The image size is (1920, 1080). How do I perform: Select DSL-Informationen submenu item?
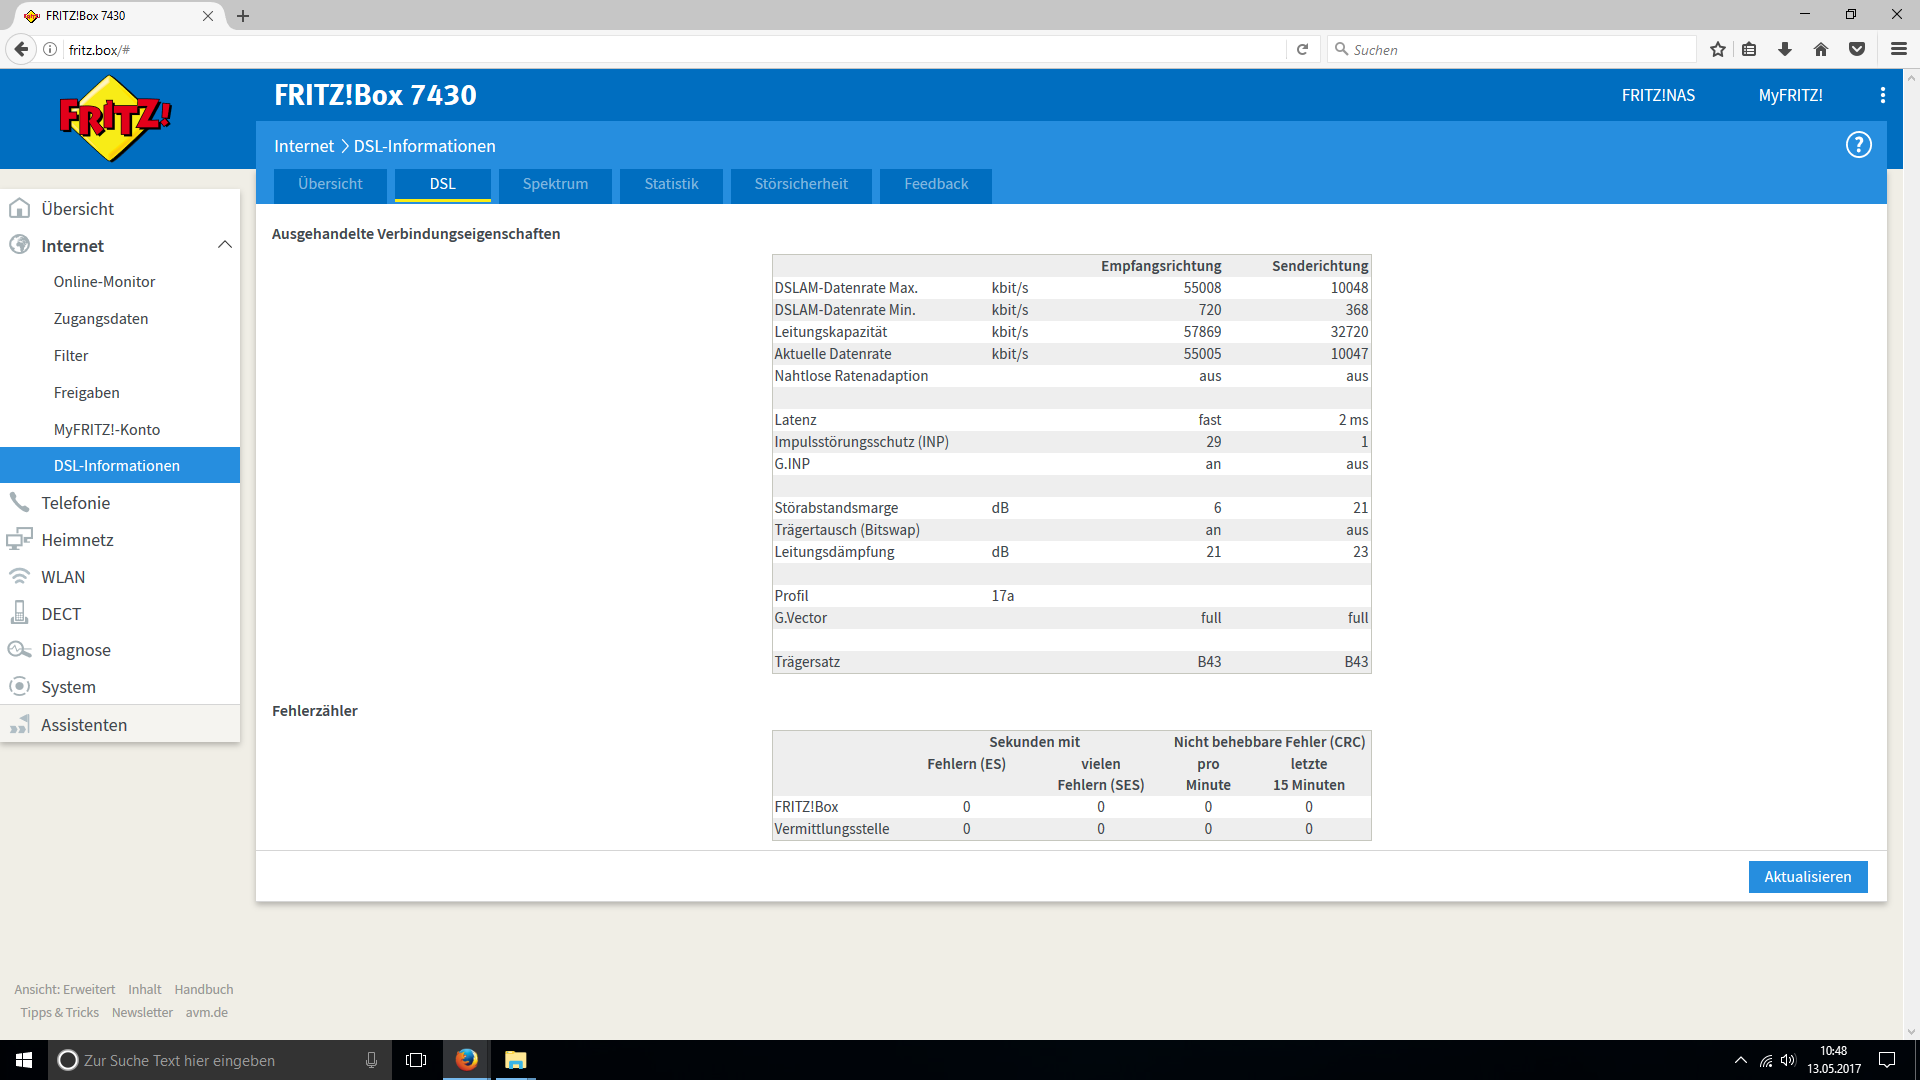pyautogui.click(x=120, y=465)
